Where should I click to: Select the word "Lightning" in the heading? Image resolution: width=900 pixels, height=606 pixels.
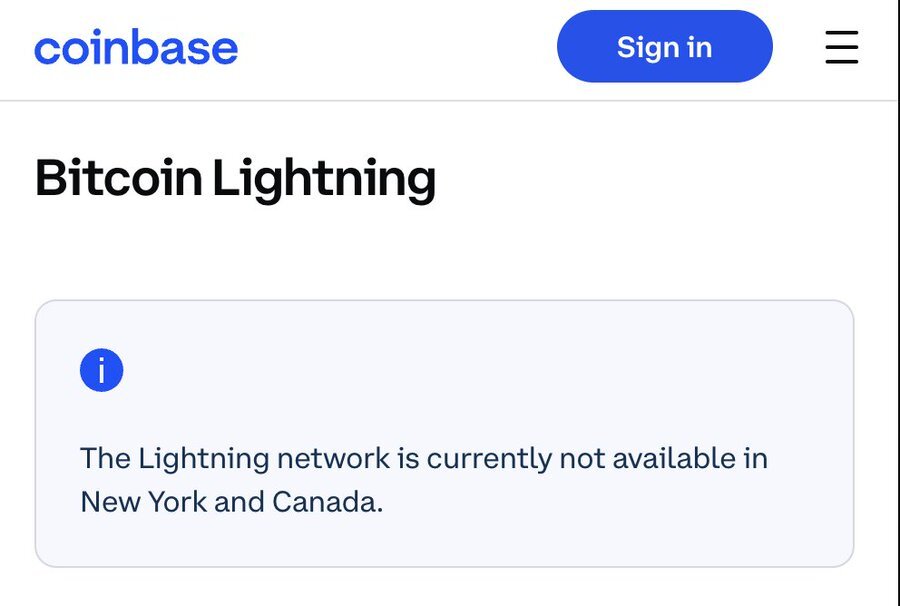pyautogui.click(x=324, y=180)
